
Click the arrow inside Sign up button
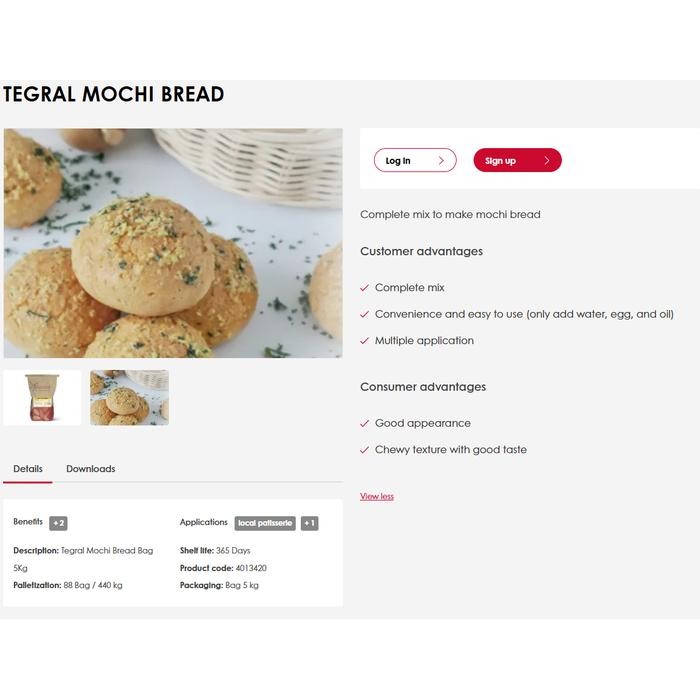546,160
